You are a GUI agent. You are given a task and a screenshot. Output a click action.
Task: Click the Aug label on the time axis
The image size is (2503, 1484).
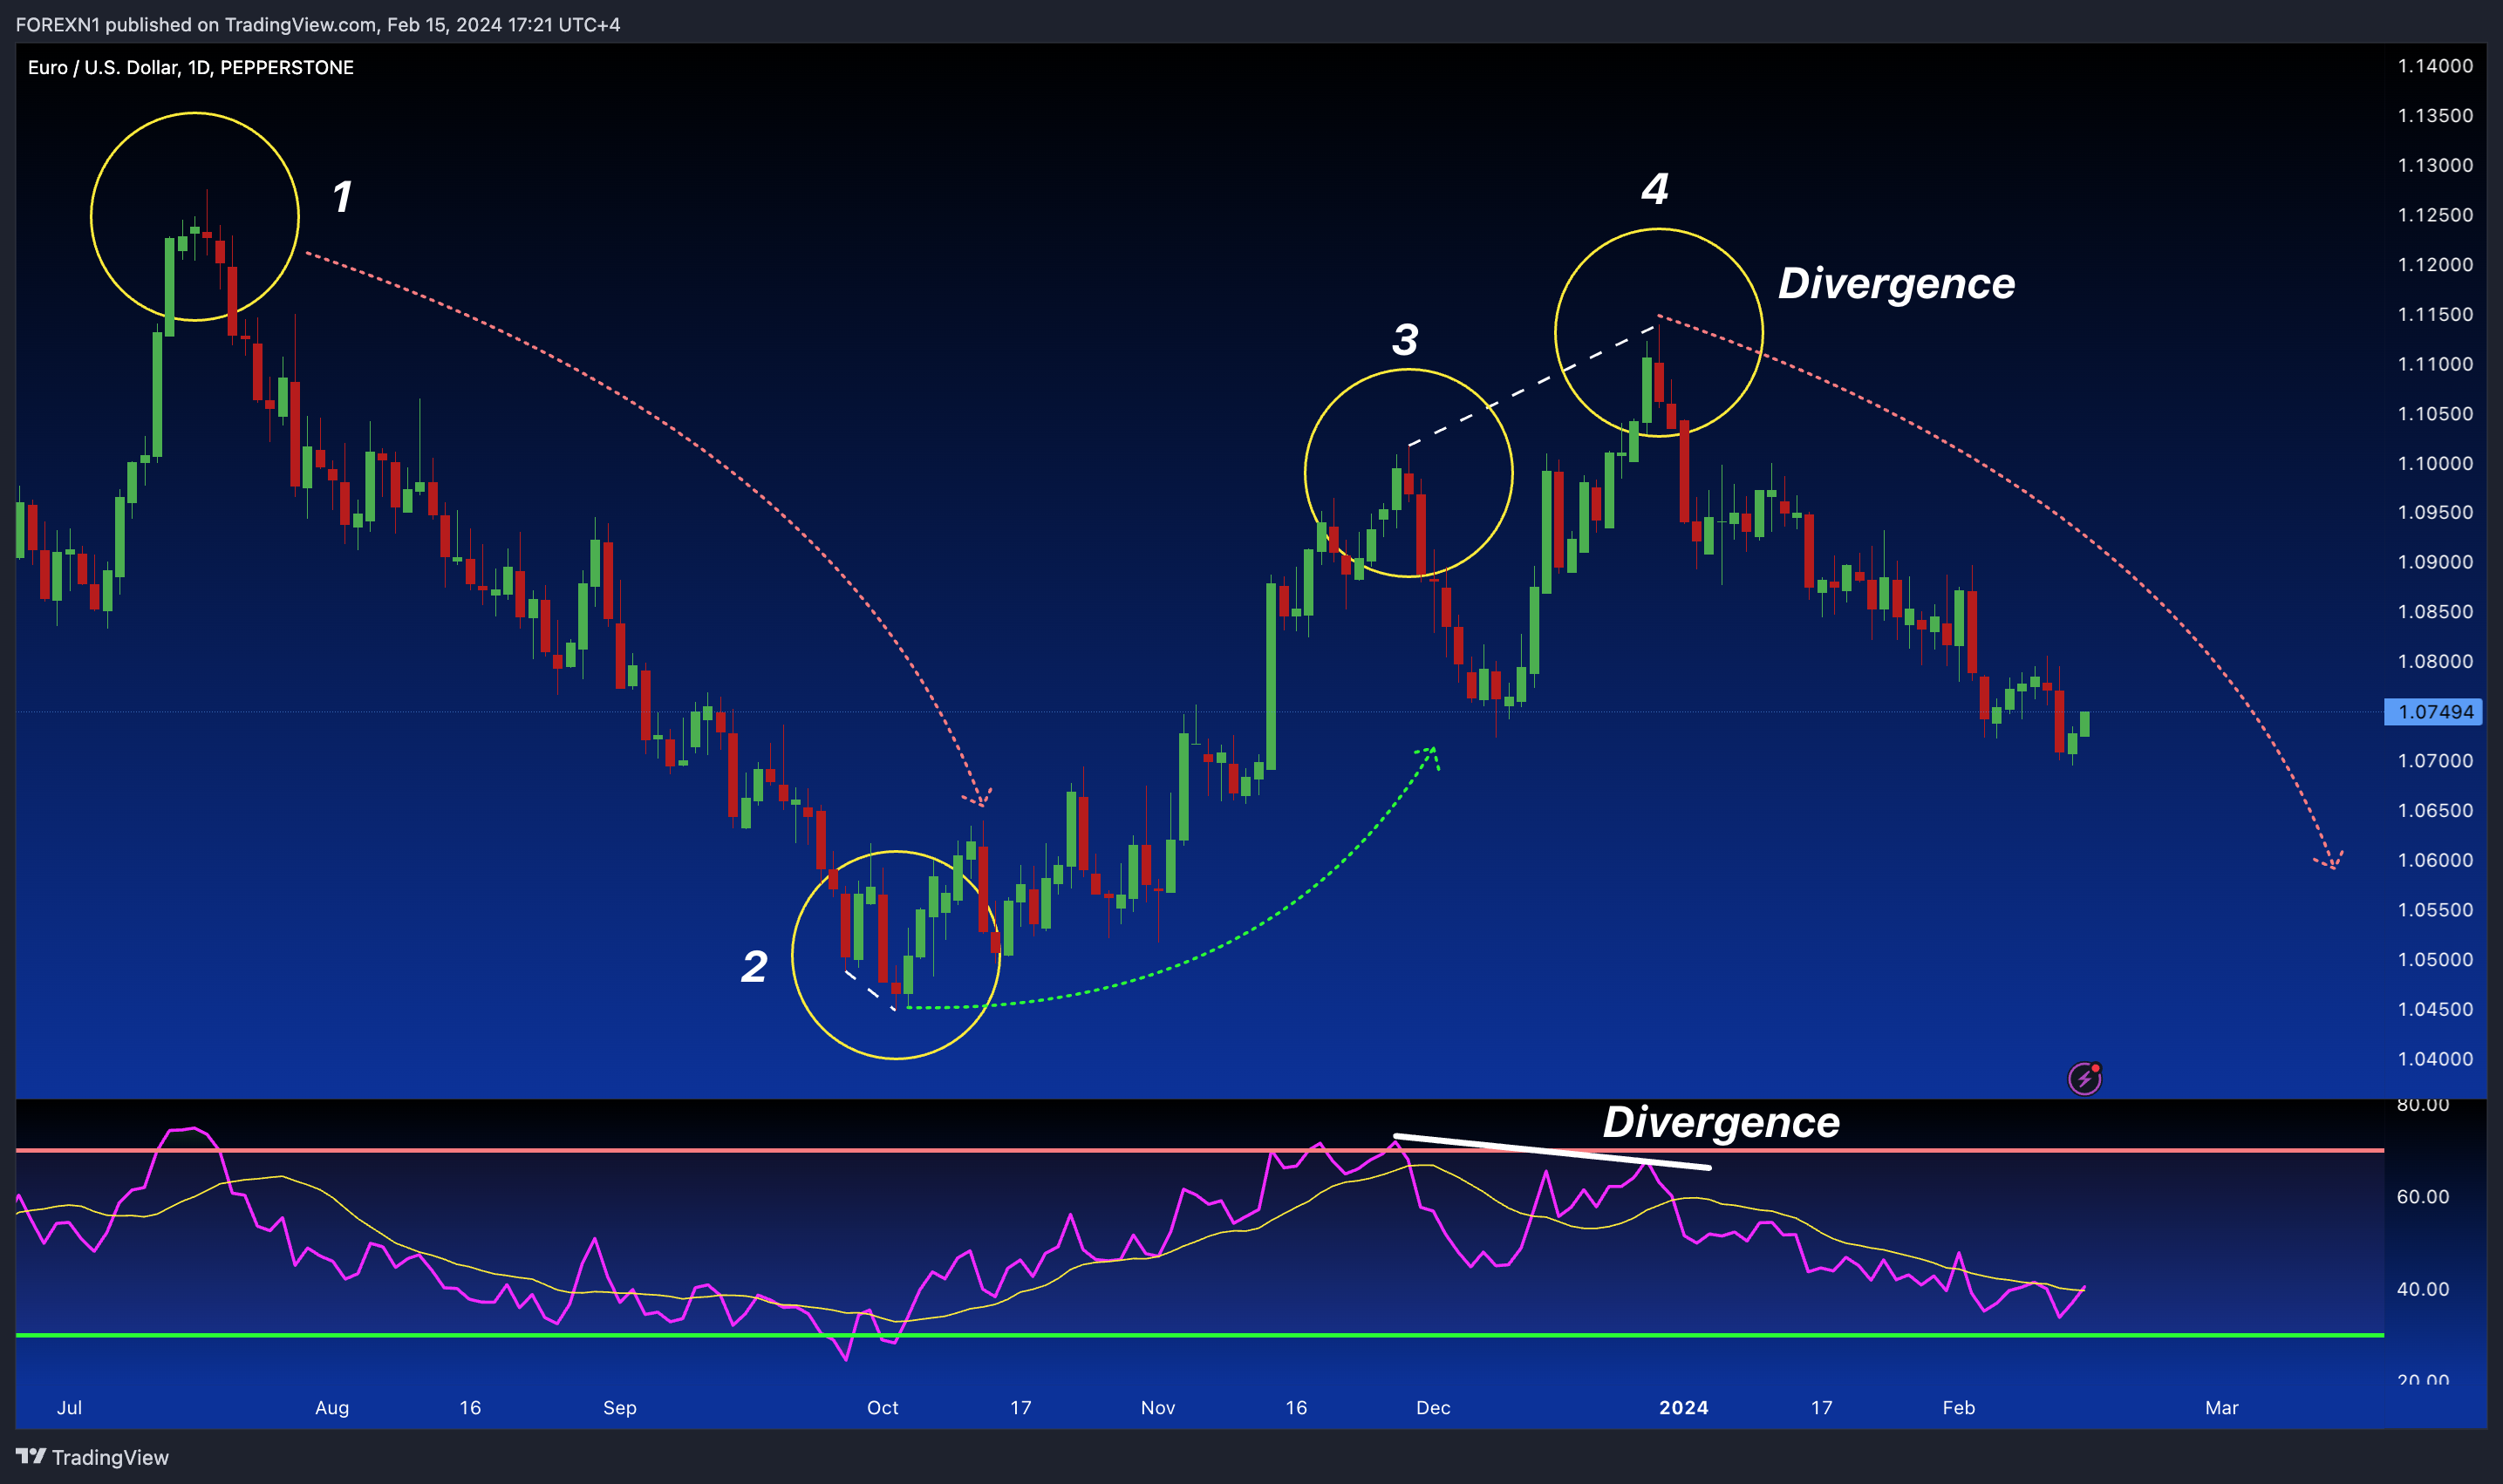[x=332, y=1408]
